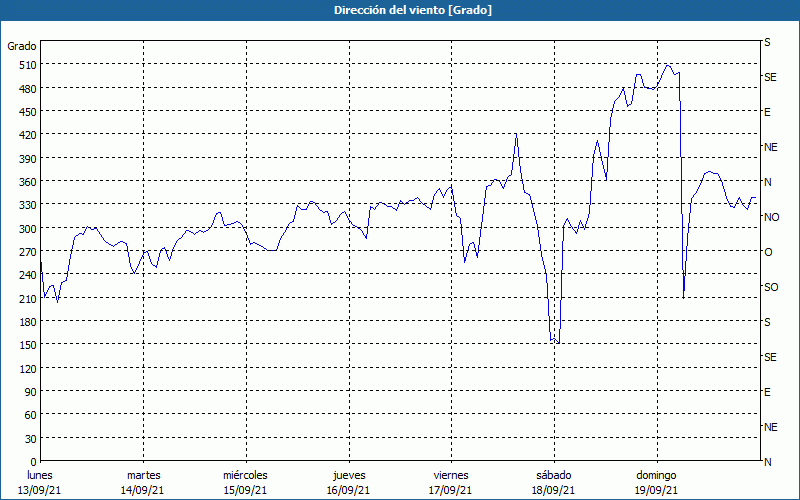
Task: Click compass label 'NE' between 30 and 60 gridlines
Action: pos(771,427)
